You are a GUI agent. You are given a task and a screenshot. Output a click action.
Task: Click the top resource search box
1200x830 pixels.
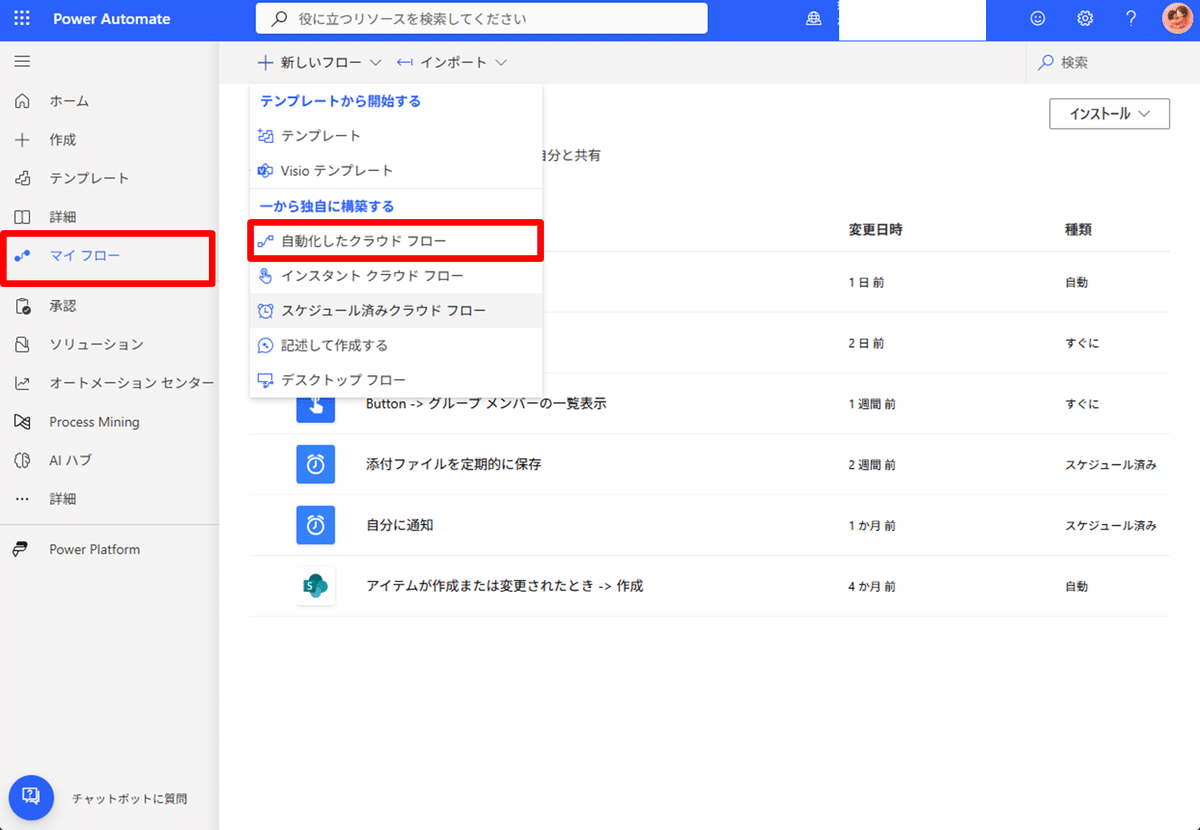[x=482, y=18]
